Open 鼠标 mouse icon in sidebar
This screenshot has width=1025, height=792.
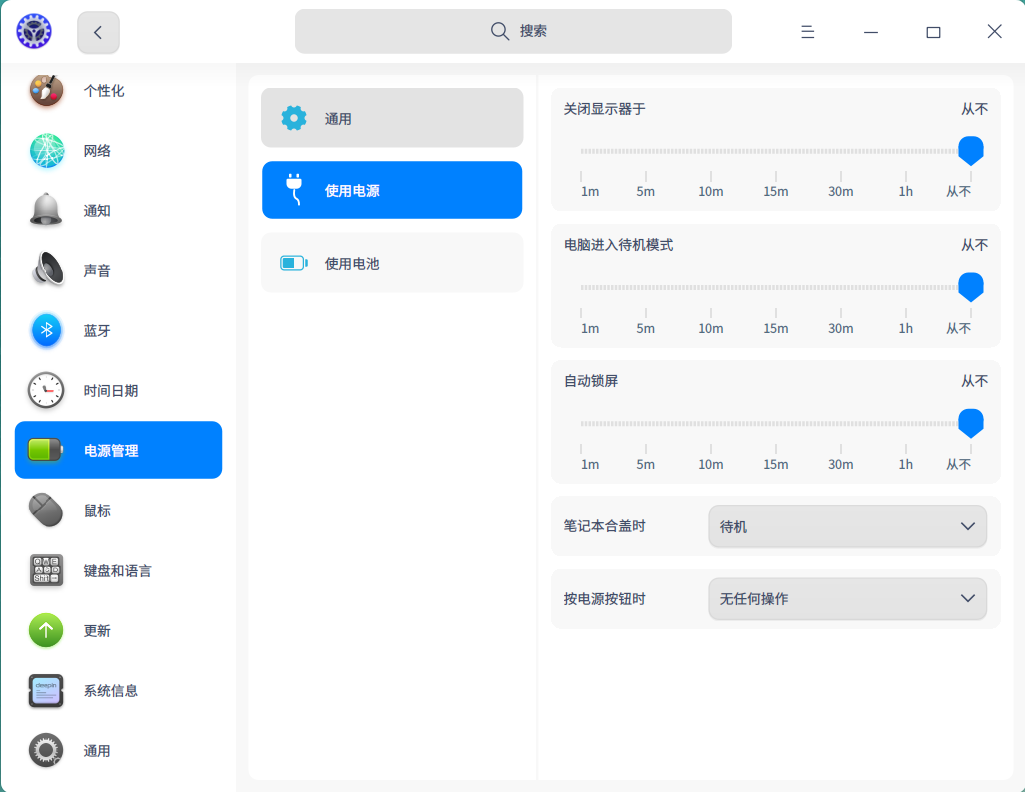pos(46,510)
